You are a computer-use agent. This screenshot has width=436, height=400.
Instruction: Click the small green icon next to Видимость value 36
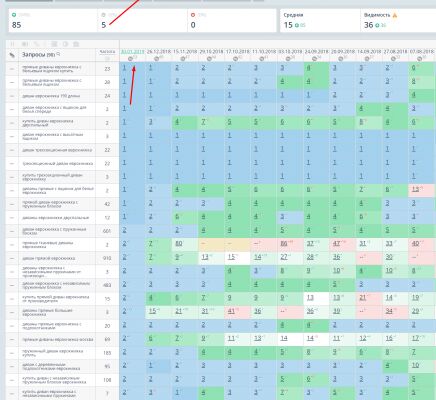pos(377,25)
